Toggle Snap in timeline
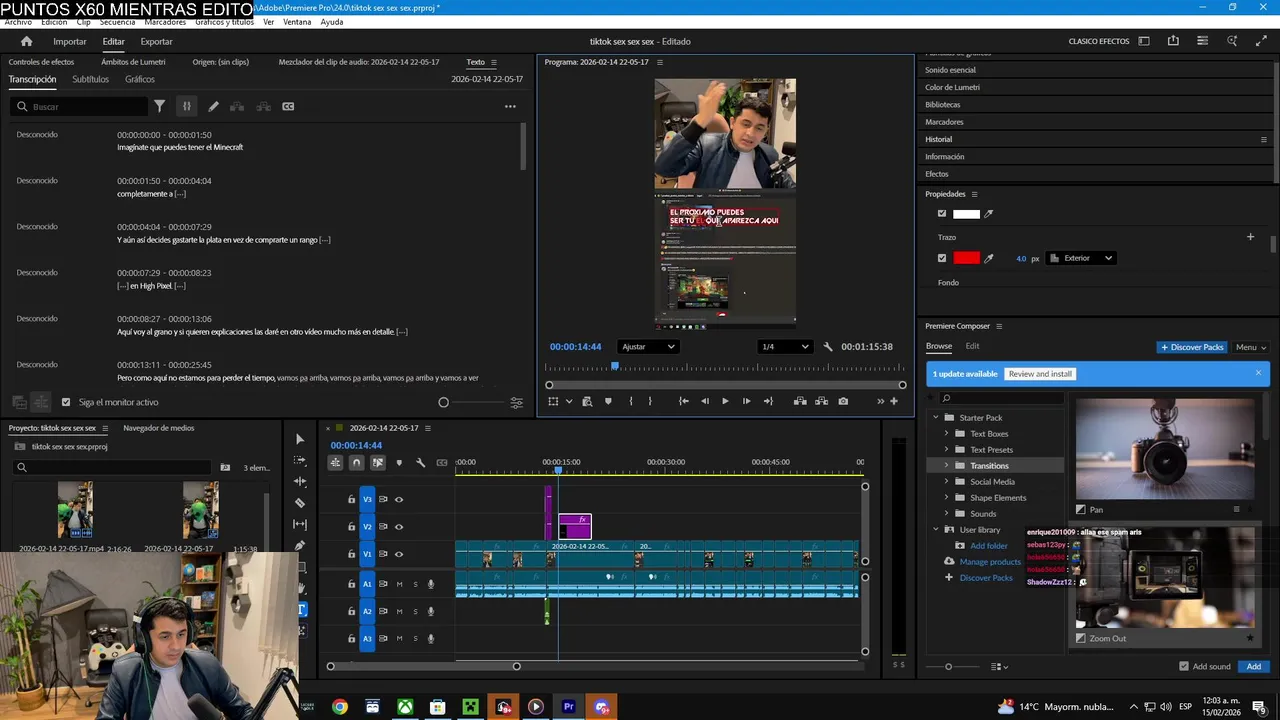 (x=356, y=462)
